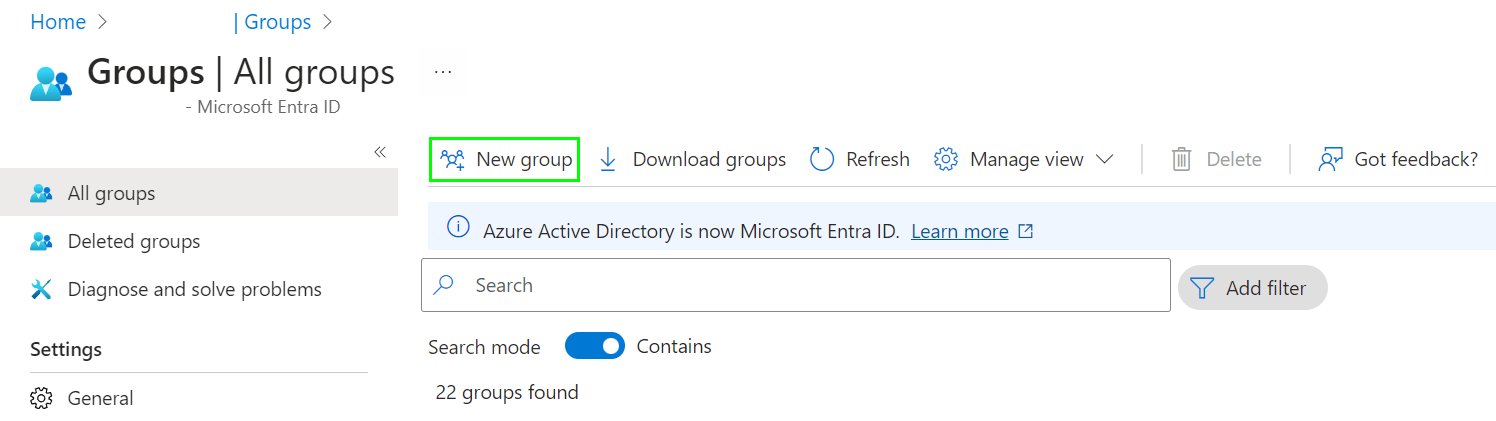Toggle the Search mode Contains switch
This screenshot has height=421, width=1496.
tap(594, 346)
